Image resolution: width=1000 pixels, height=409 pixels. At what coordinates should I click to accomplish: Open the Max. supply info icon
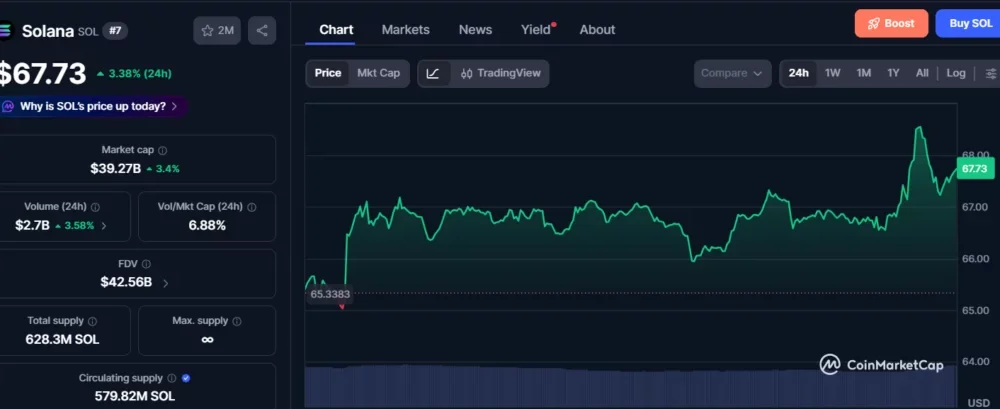(237, 322)
